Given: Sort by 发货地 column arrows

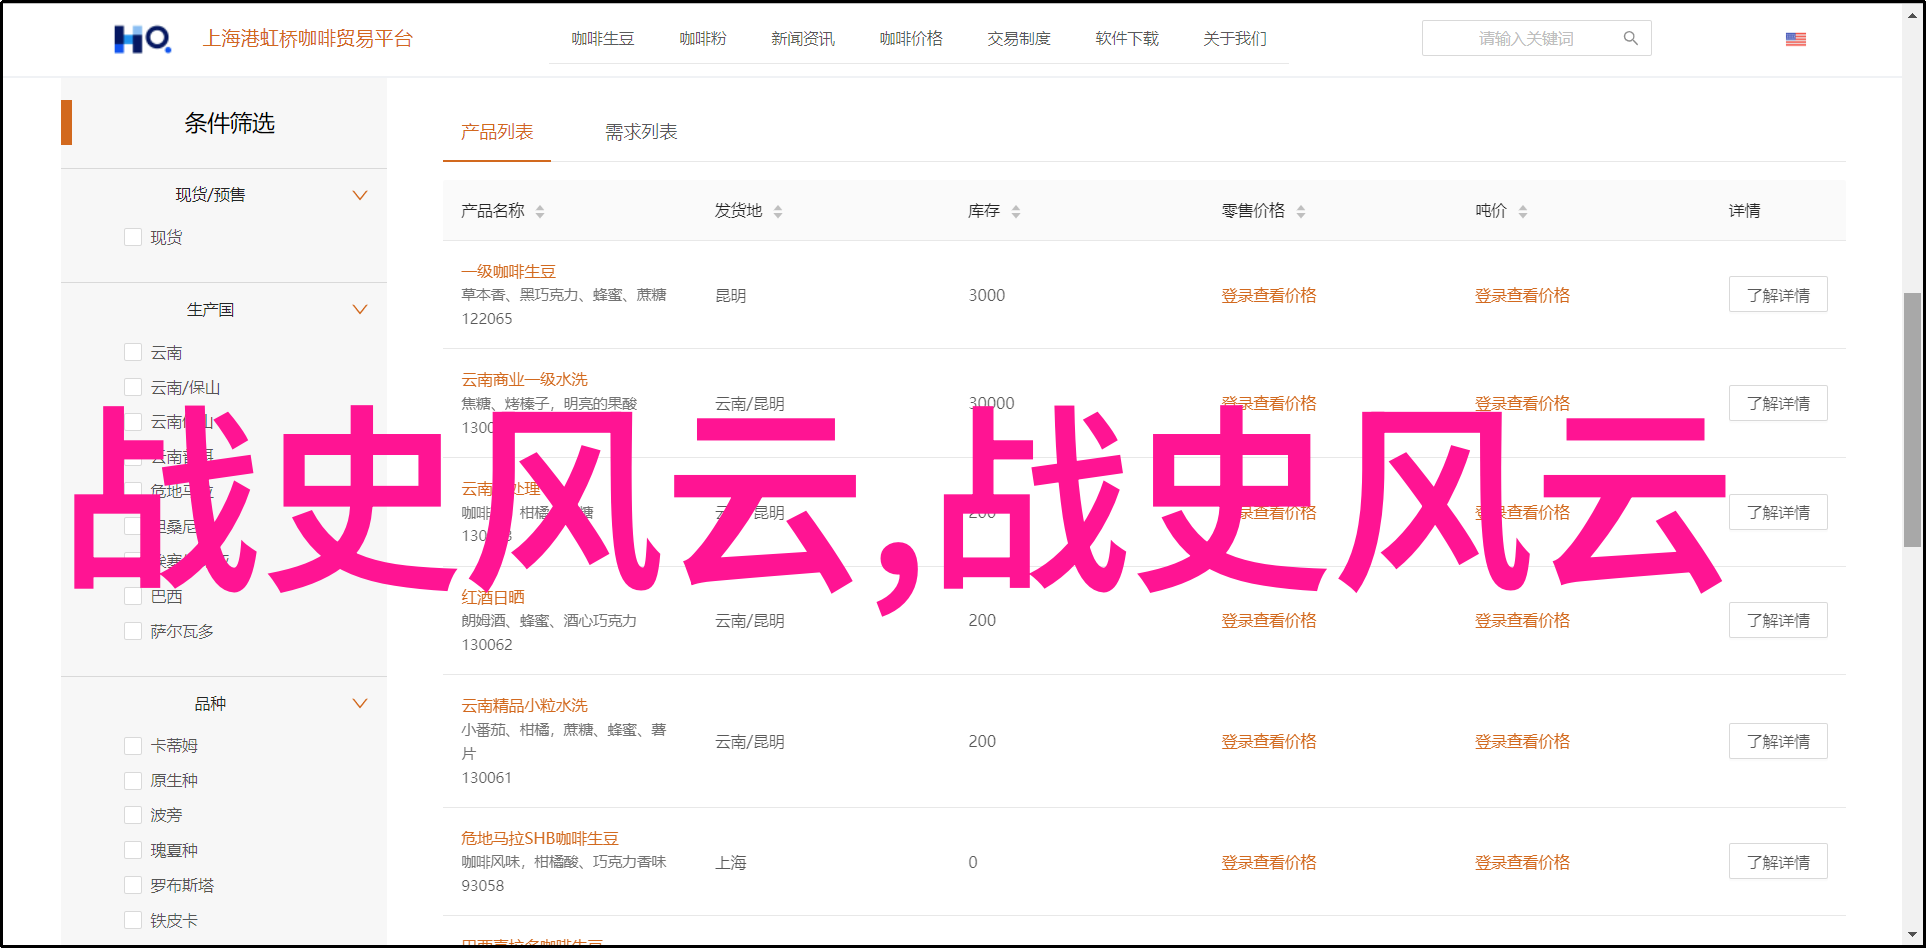Looking at the screenshot, I should coord(778,211).
